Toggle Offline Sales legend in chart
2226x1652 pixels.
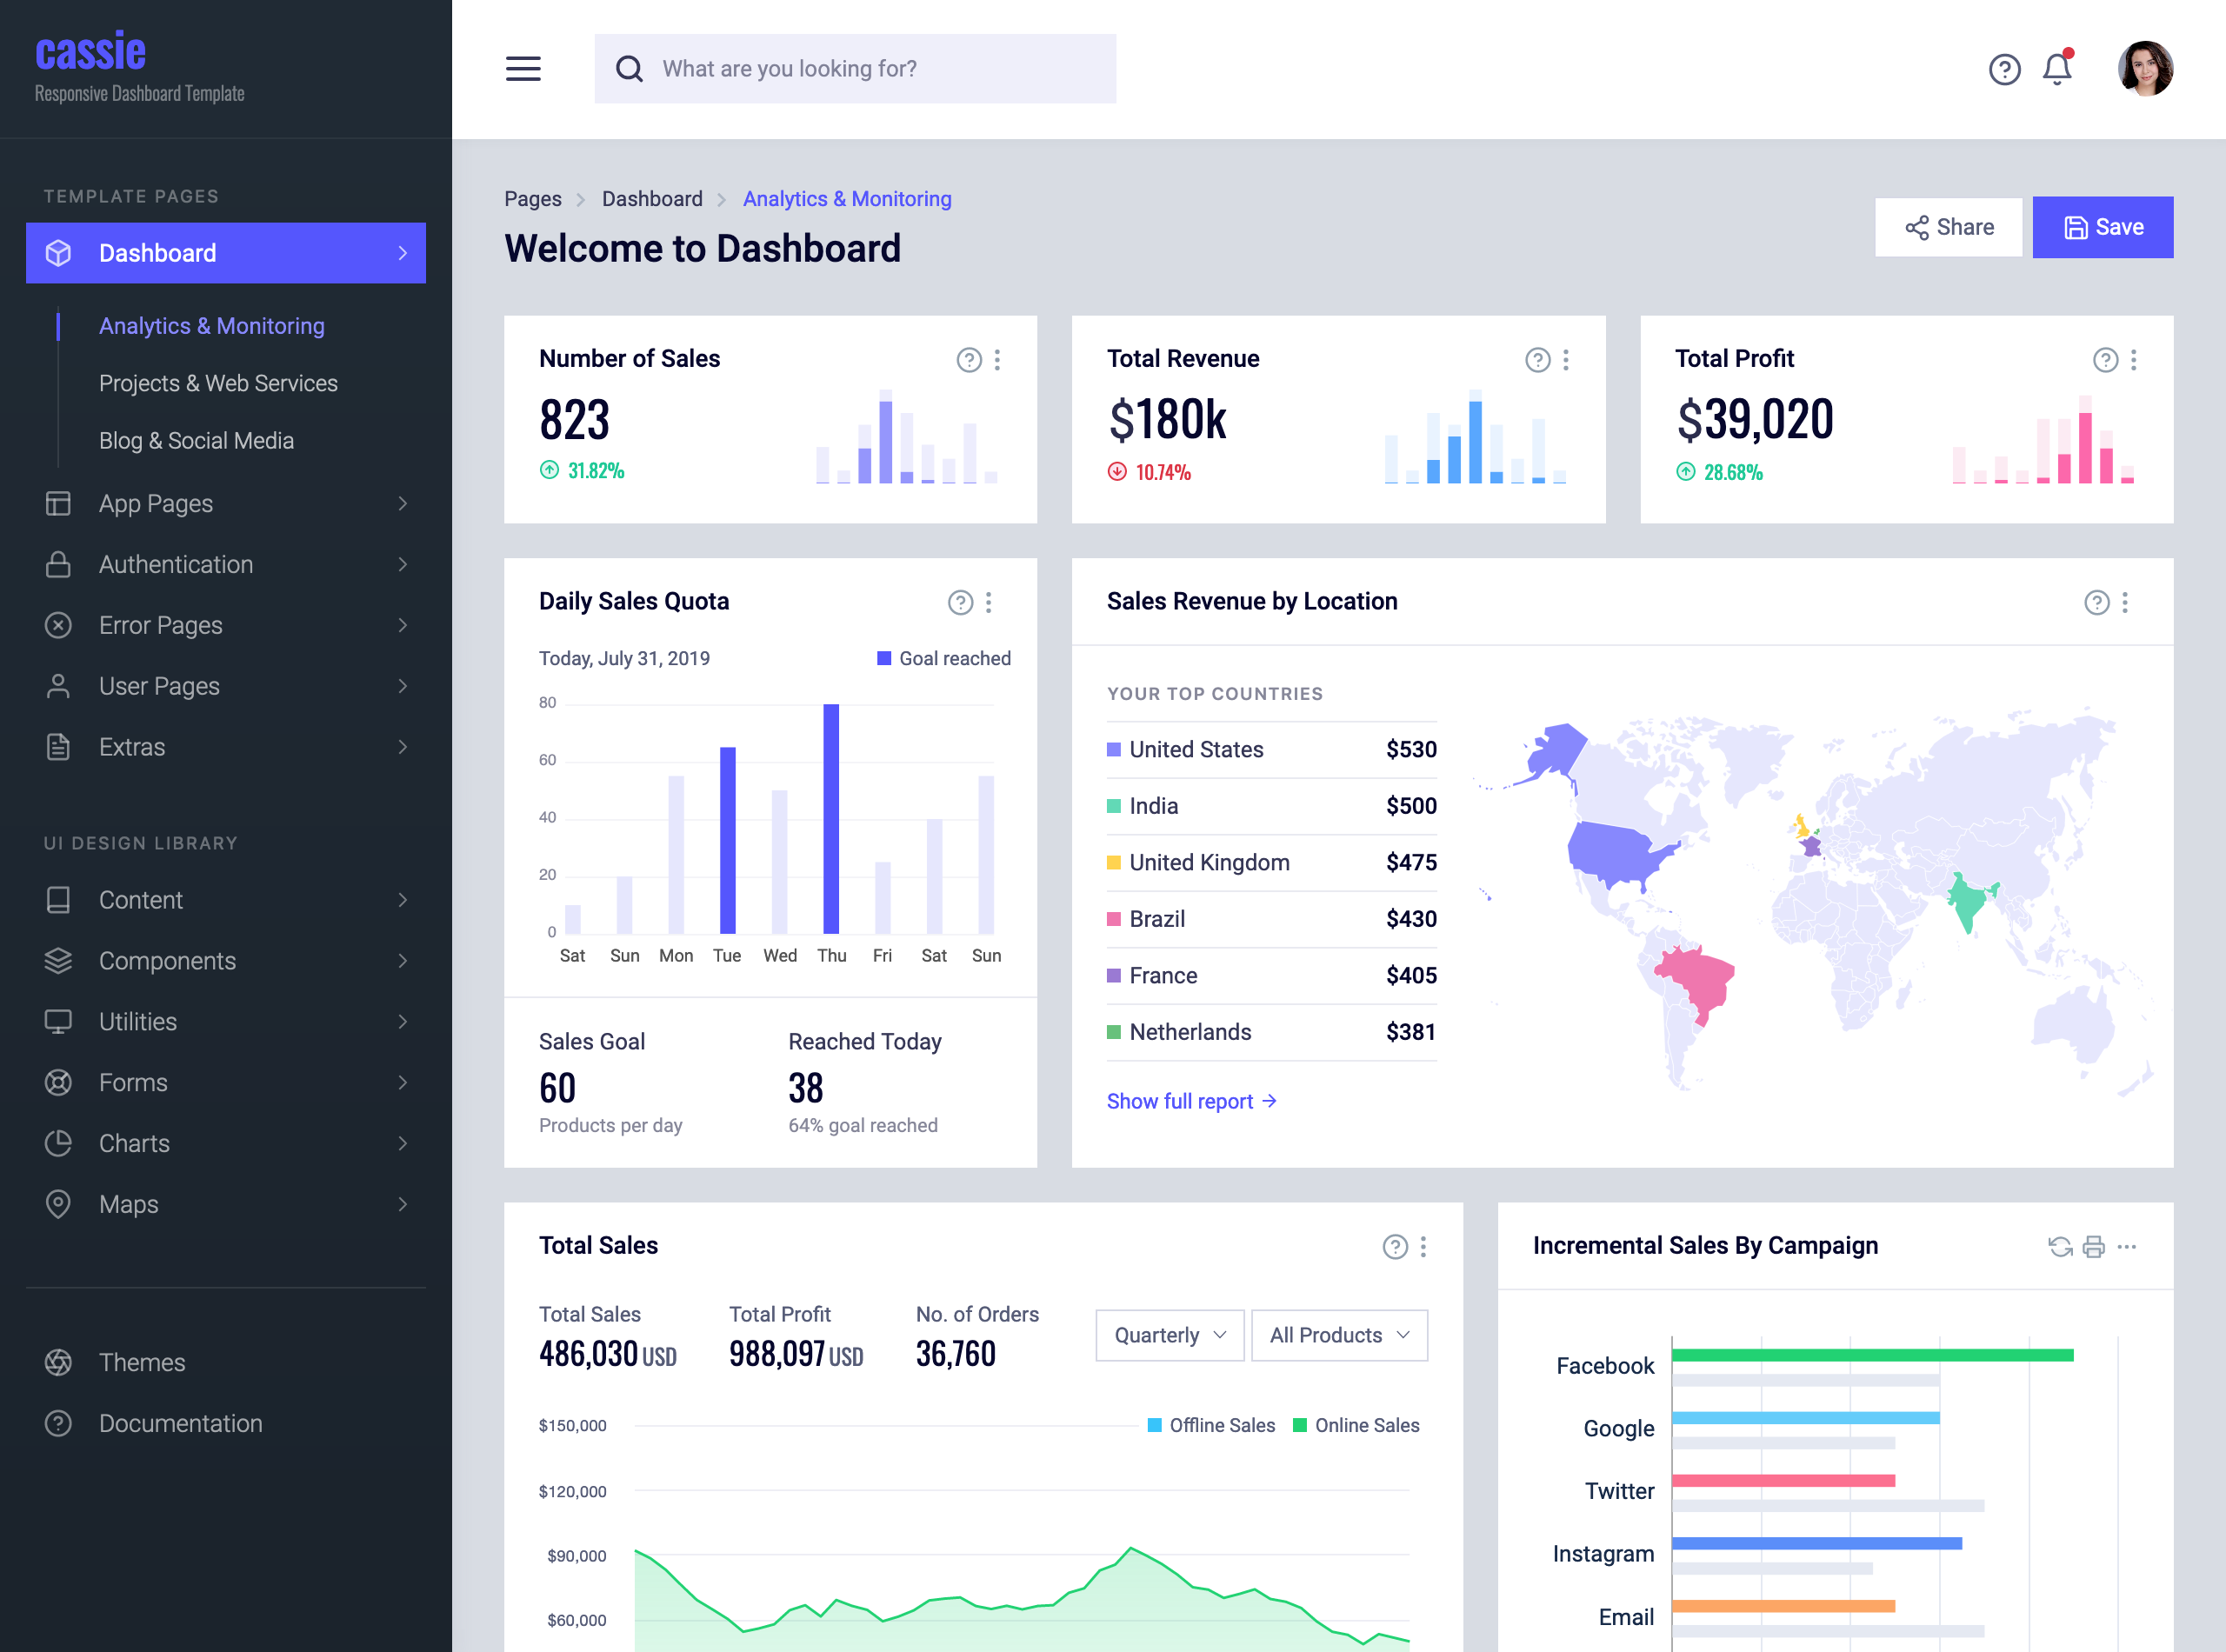click(x=1211, y=1425)
